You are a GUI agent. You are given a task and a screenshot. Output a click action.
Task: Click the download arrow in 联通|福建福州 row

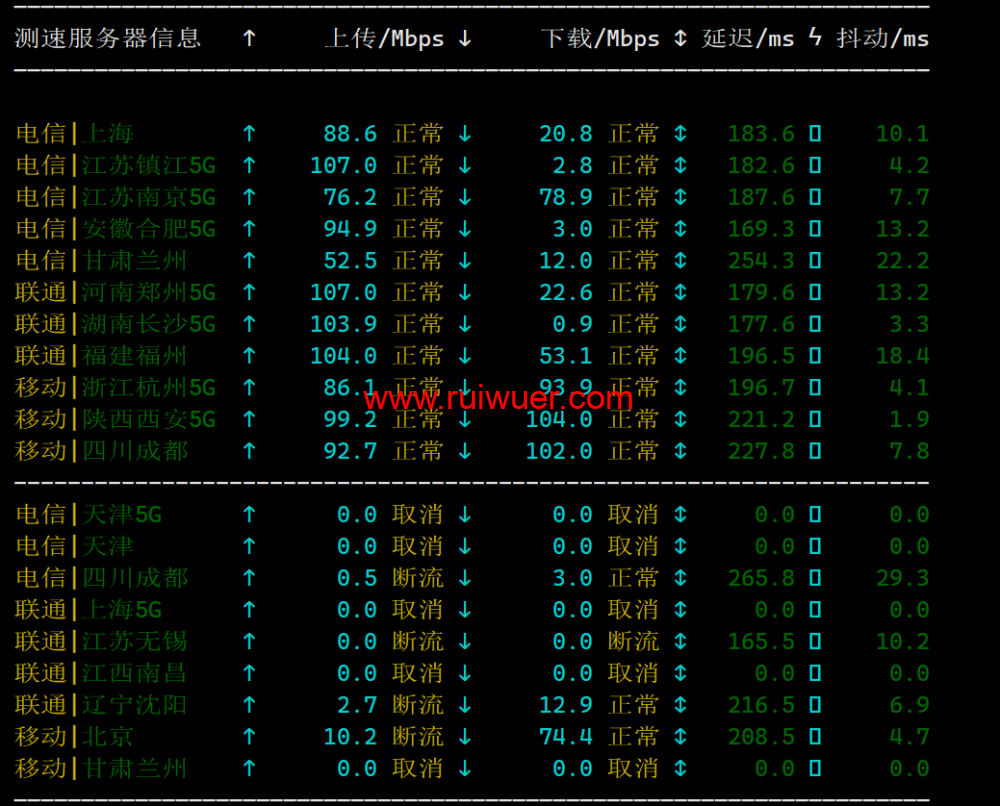click(464, 356)
